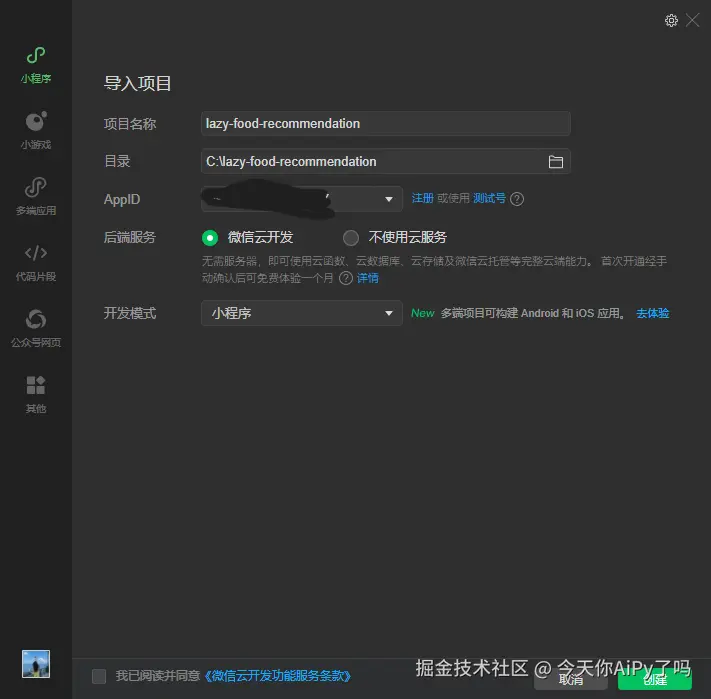Viewport: 711px width, 699px height.
Task: Focus the 项目名称 input field
Action: point(385,124)
